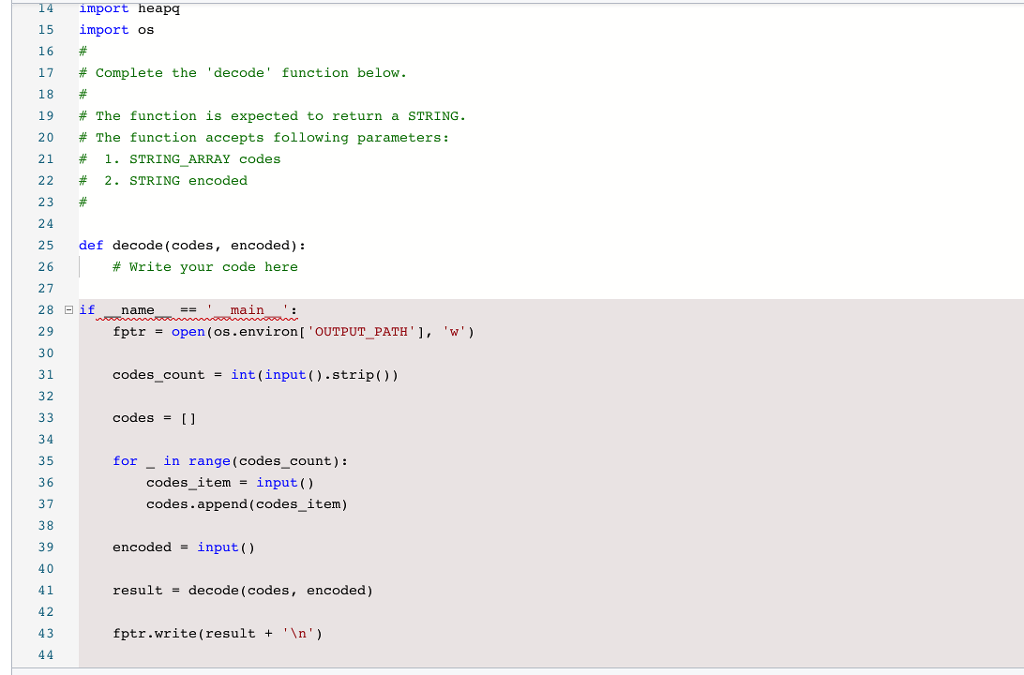The image size is (1024, 675).
Task: Click line number 26 in the gutter
Action: tap(46, 267)
